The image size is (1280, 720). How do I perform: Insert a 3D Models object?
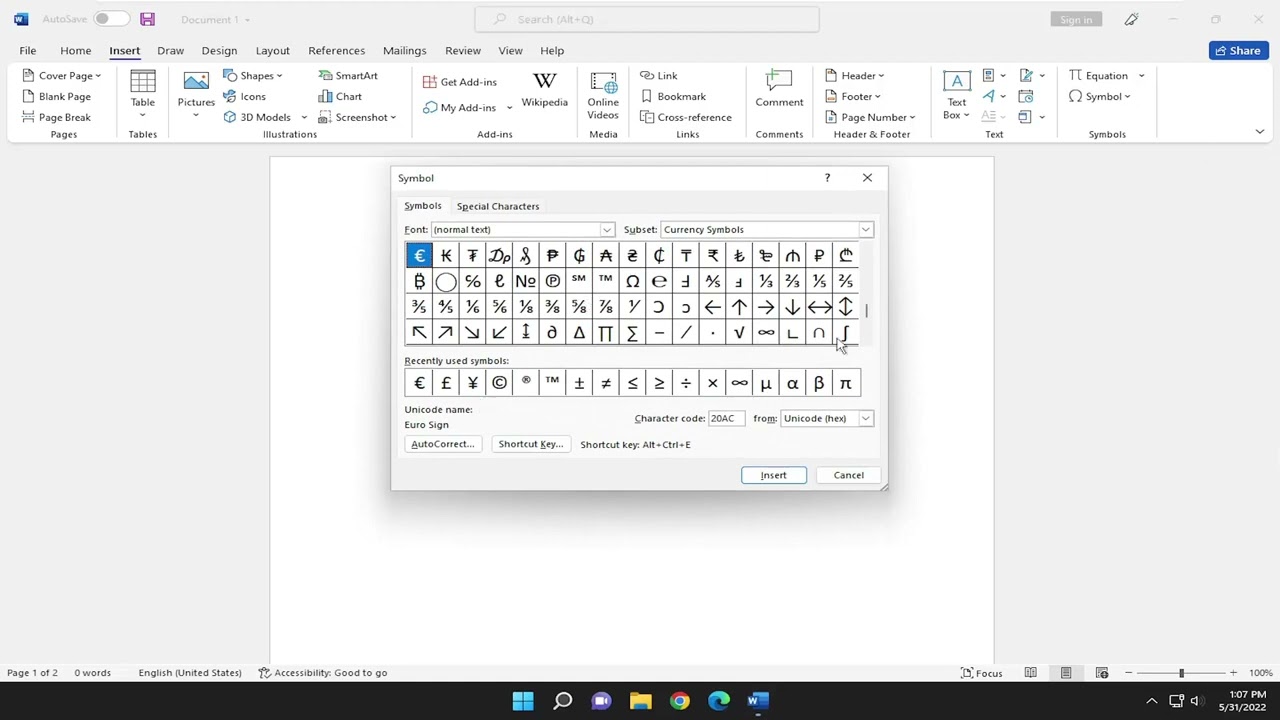coord(265,117)
